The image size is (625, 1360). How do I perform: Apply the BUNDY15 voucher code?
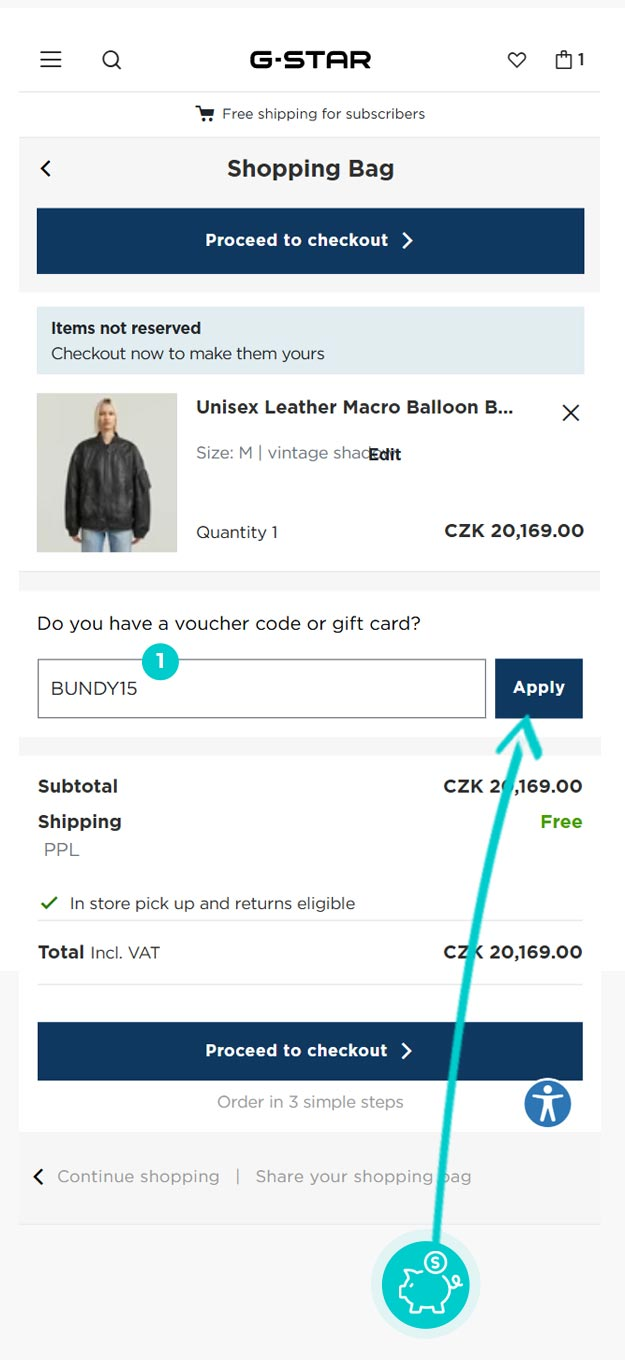(538, 687)
